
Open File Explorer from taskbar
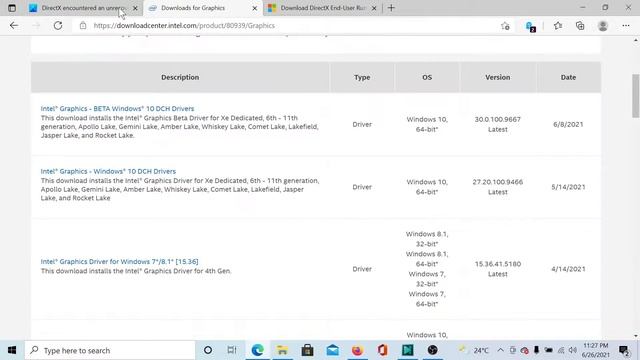282,350
